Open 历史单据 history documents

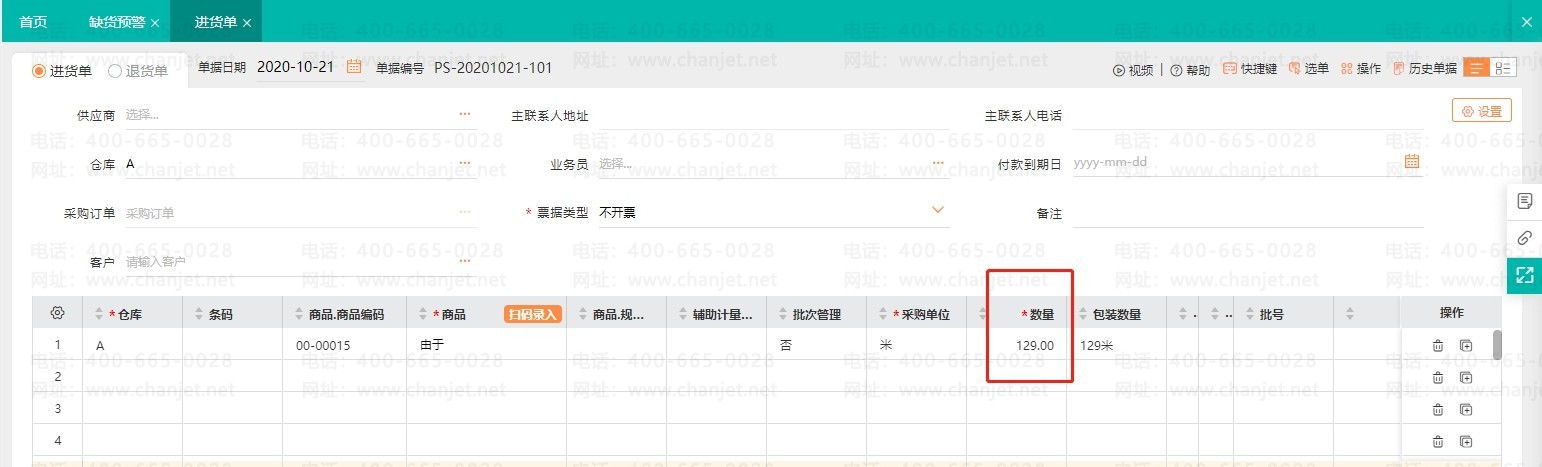point(1424,69)
